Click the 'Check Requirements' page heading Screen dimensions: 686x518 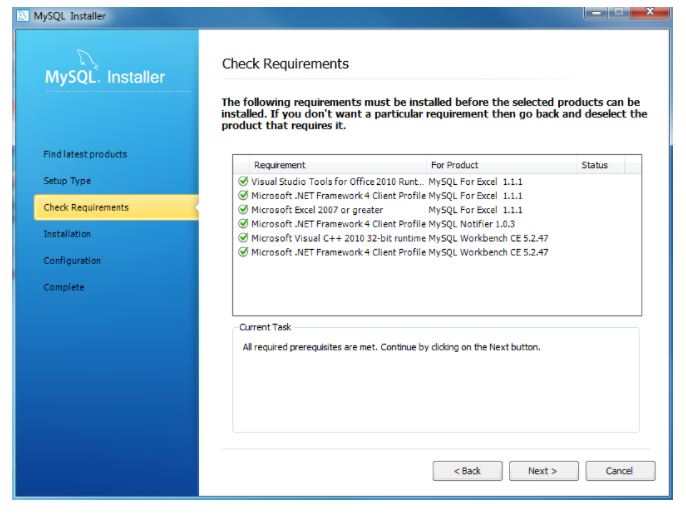285,64
